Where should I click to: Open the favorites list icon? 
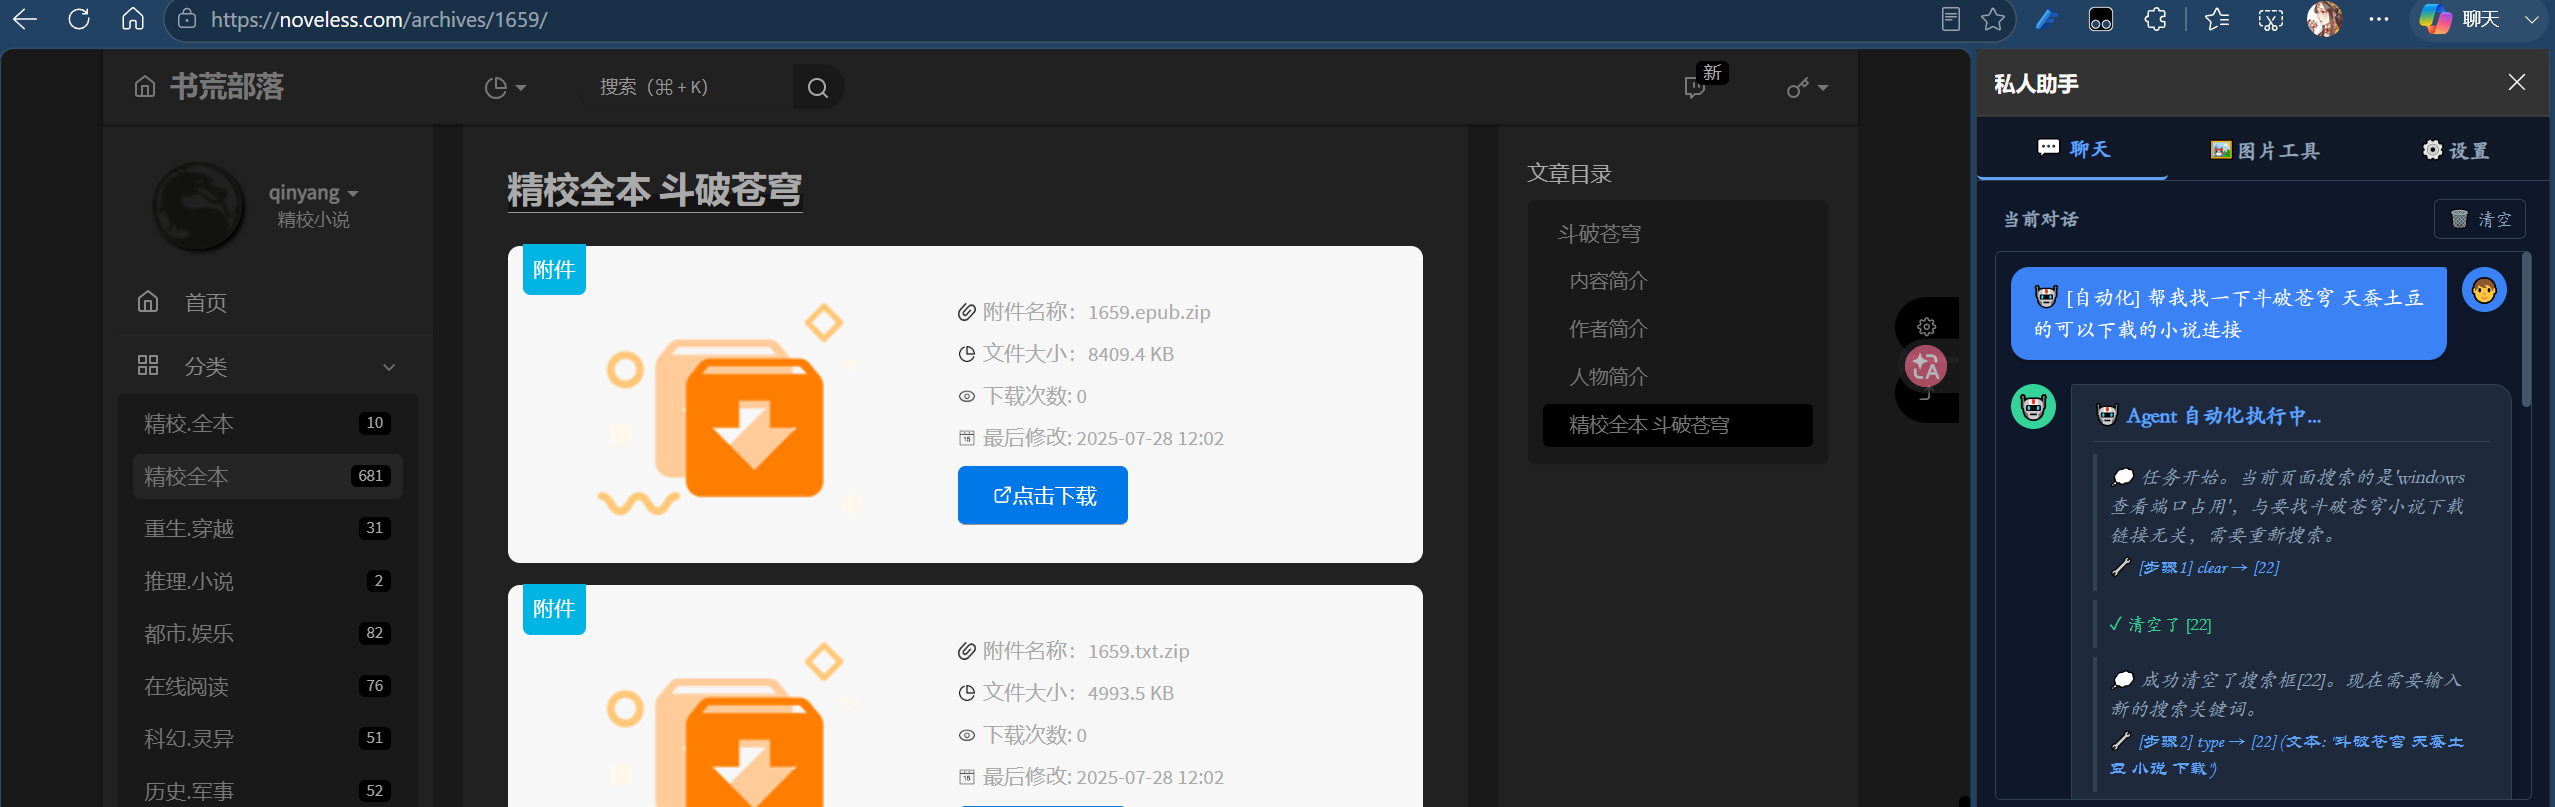2217,19
